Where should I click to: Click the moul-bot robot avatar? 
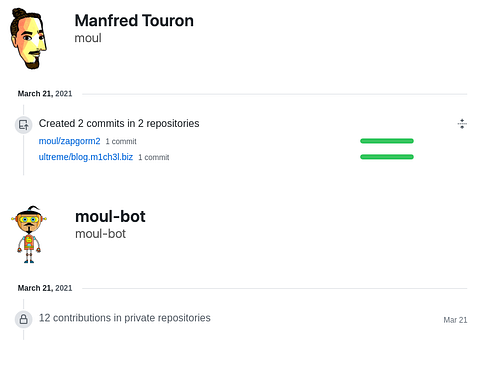pyautogui.click(x=29, y=234)
